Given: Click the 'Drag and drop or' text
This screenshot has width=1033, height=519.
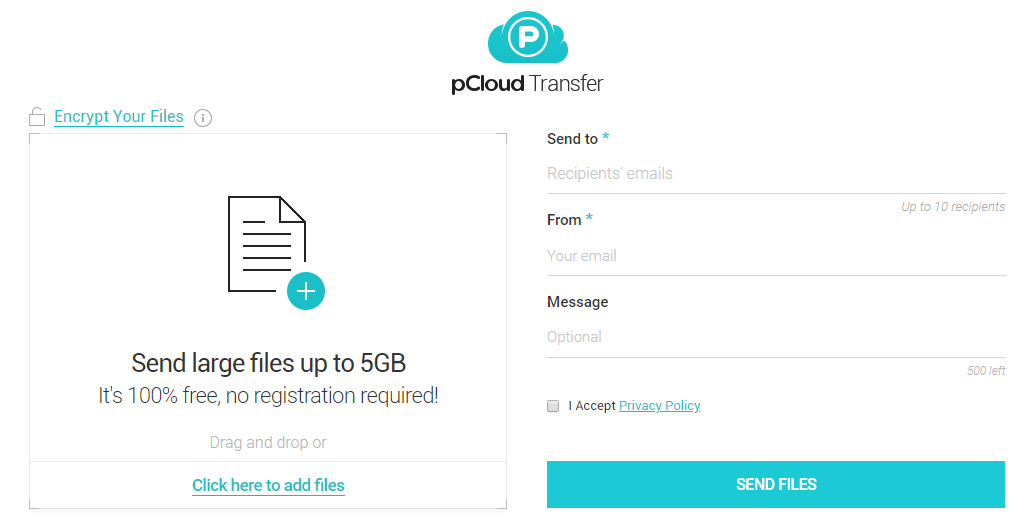Looking at the screenshot, I should pyautogui.click(x=268, y=443).
